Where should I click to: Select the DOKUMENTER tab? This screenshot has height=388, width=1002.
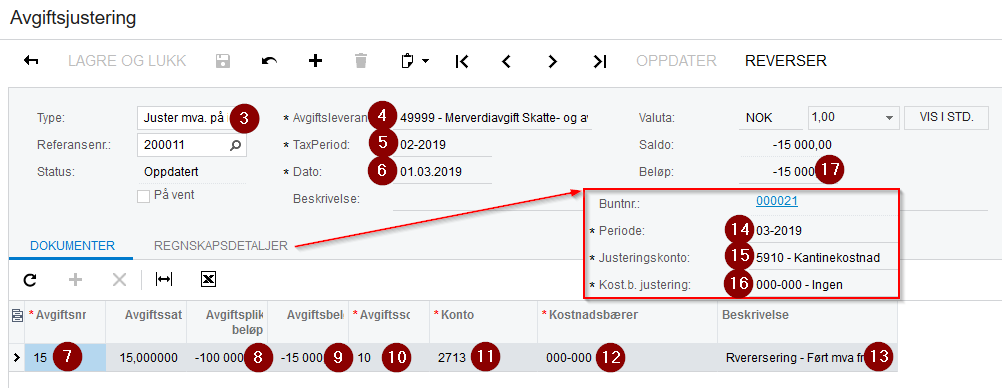click(72, 246)
